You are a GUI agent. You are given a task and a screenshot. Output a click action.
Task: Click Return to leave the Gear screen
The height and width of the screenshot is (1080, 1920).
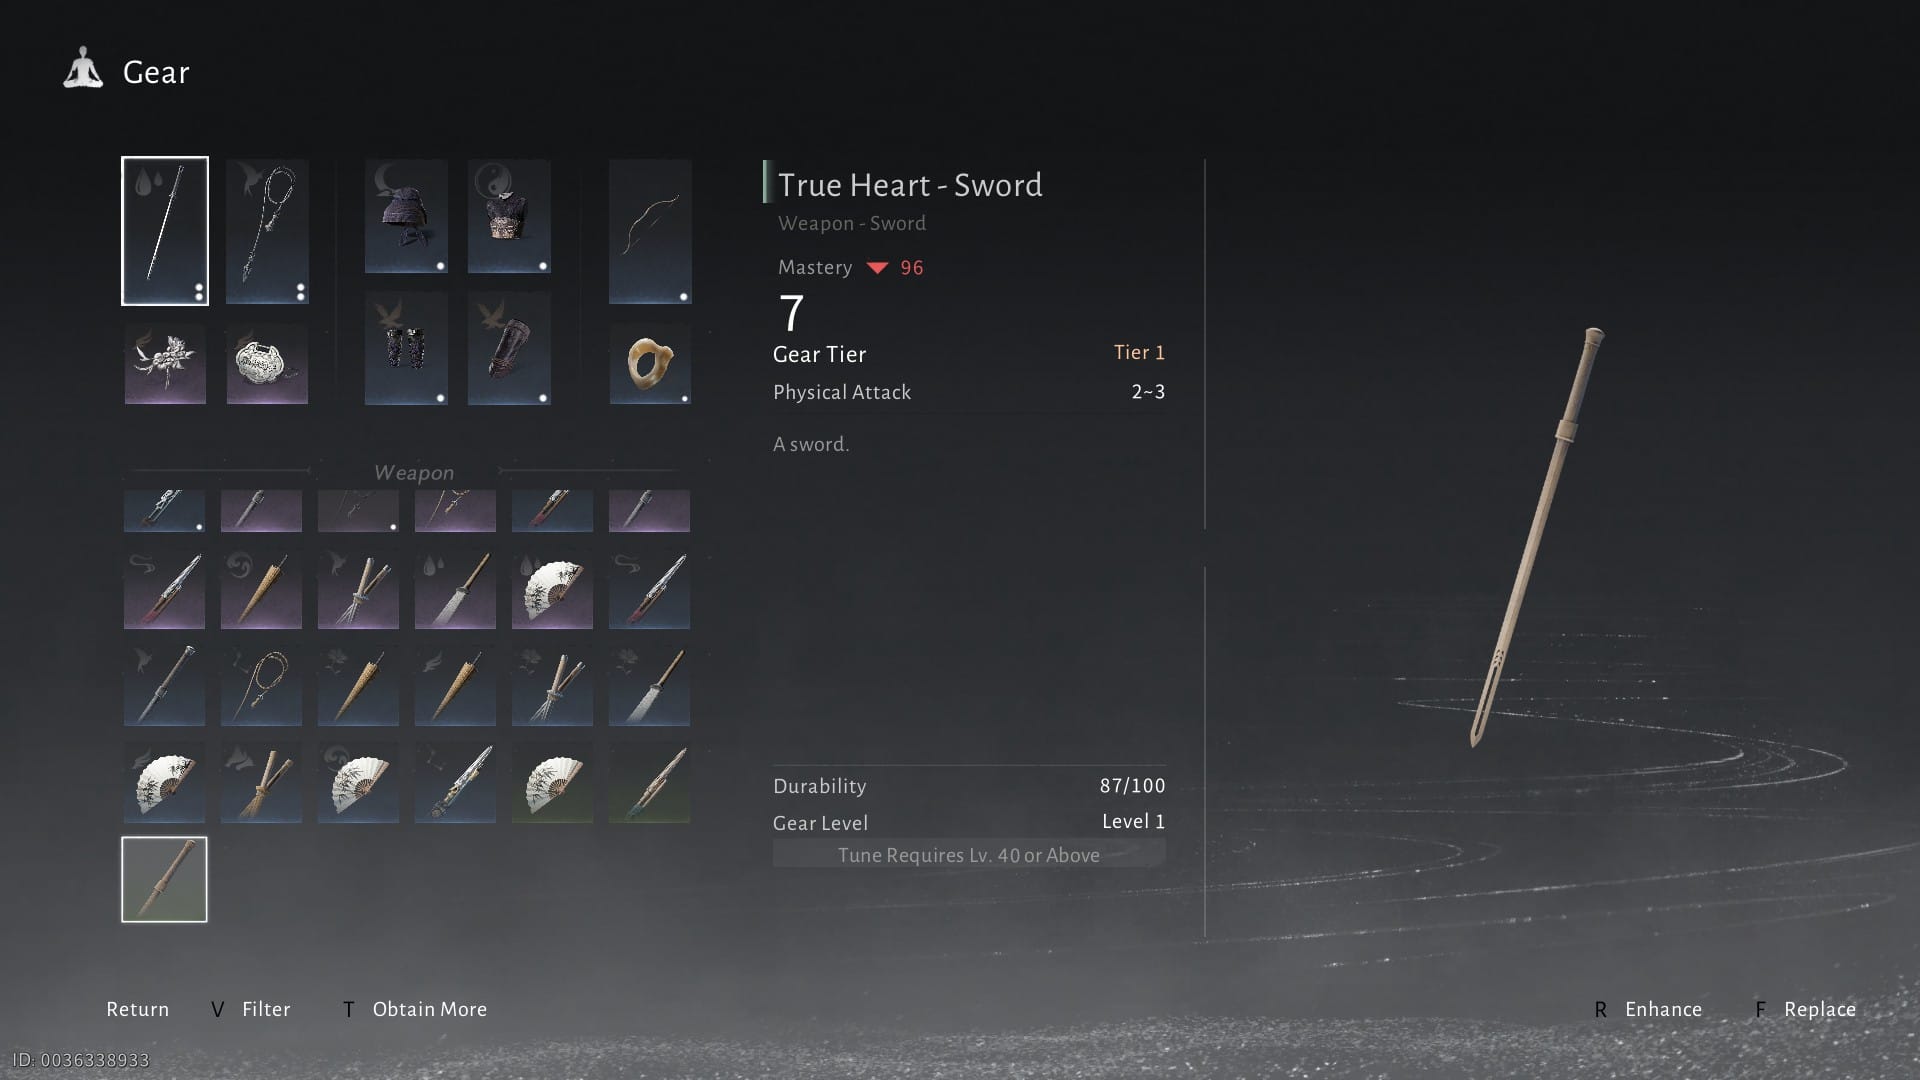[137, 1009]
